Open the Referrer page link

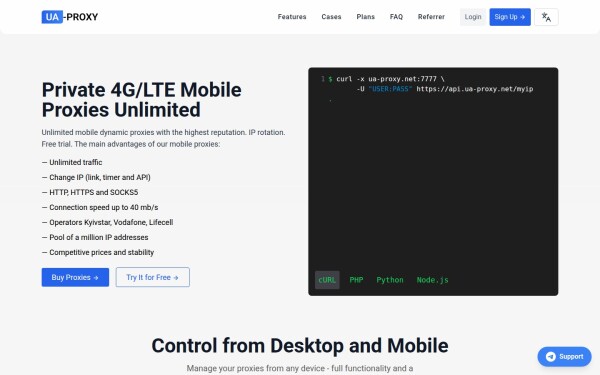coord(431,17)
